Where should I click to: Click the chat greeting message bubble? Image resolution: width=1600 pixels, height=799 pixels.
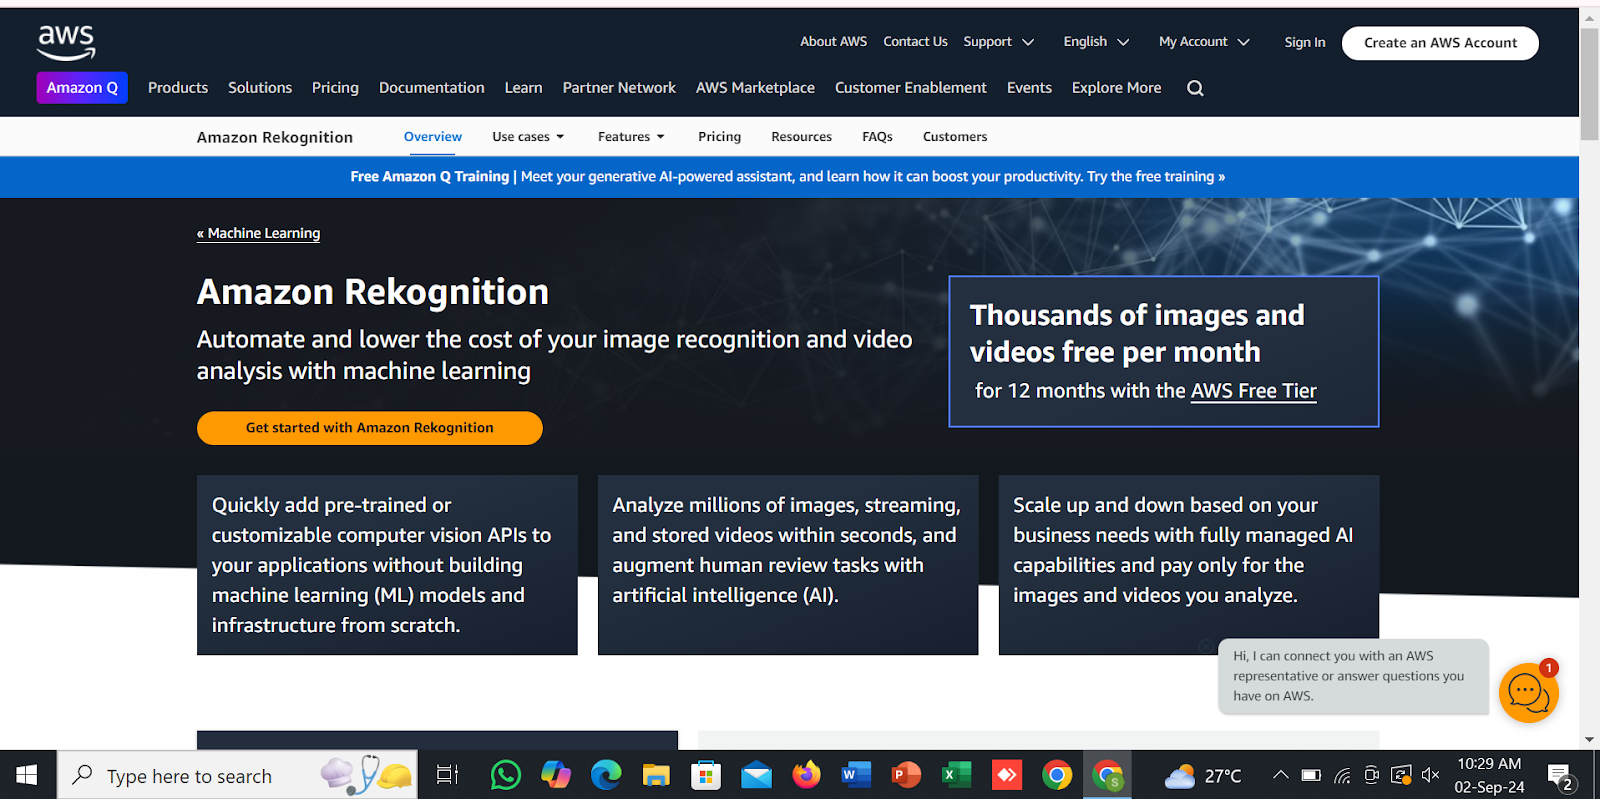click(x=1353, y=676)
